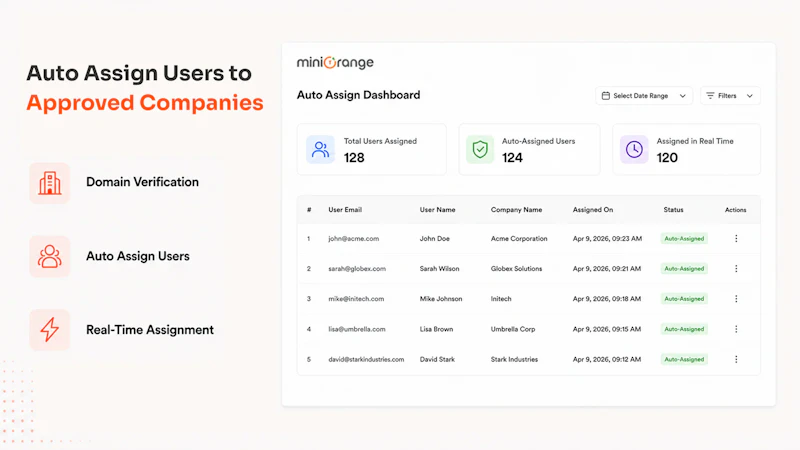Click the Apr 9, 2026, 09:18 AM timestamp

(x=607, y=298)
